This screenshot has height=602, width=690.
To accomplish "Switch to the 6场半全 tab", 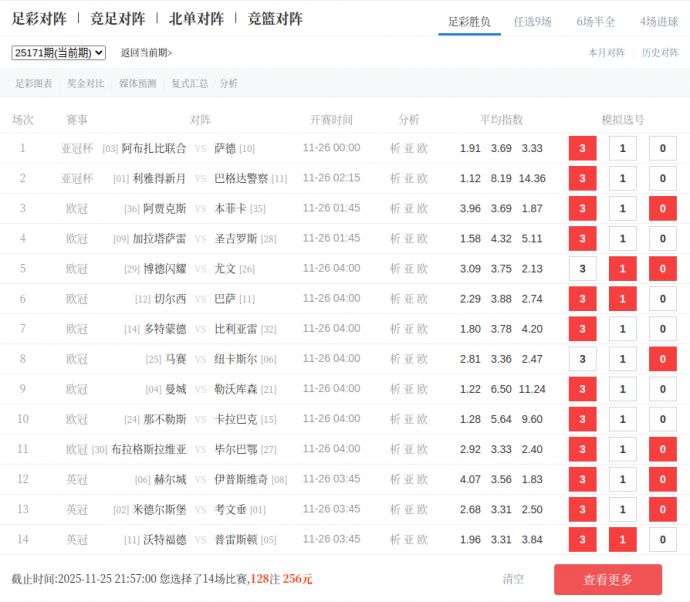I will 595,21.
